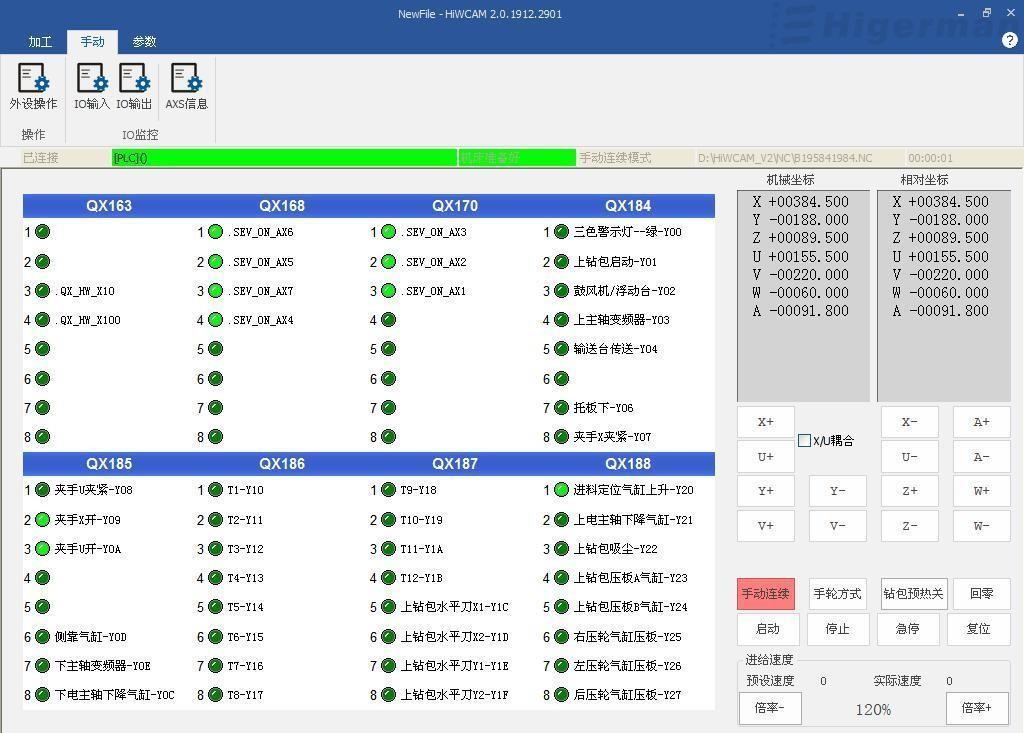Image resolution: width=1024 pixels, height=733 pixels.
Task: Toggle the 输送台传送-Y04 indicator
Action: (561, 349)
